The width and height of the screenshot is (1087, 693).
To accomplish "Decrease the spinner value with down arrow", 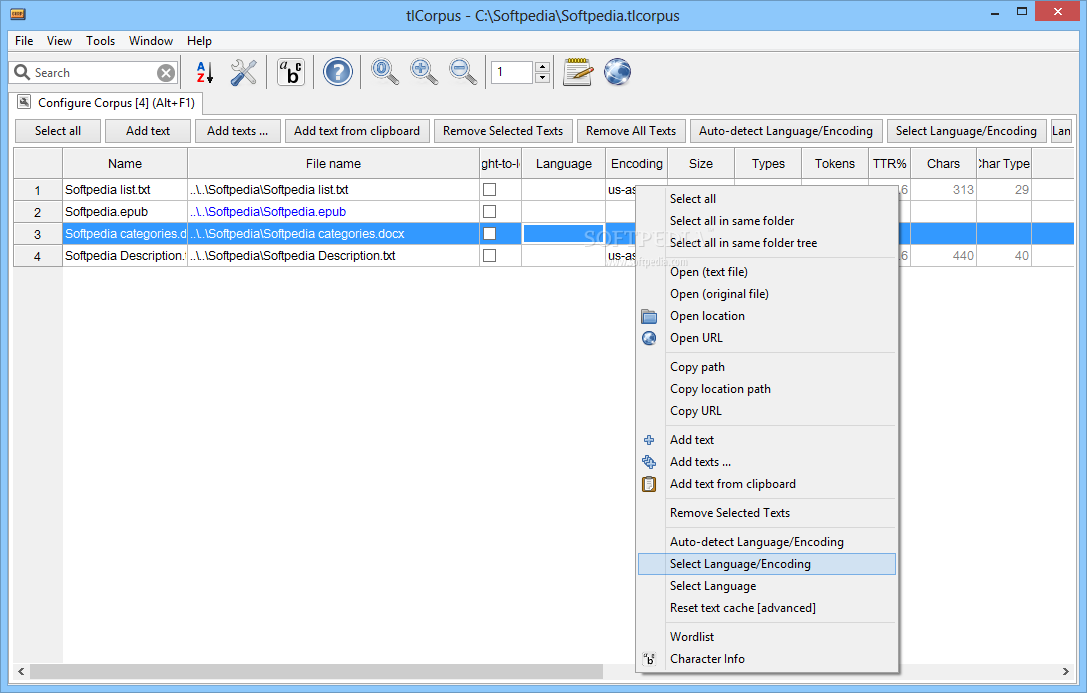I will (543, 78).
